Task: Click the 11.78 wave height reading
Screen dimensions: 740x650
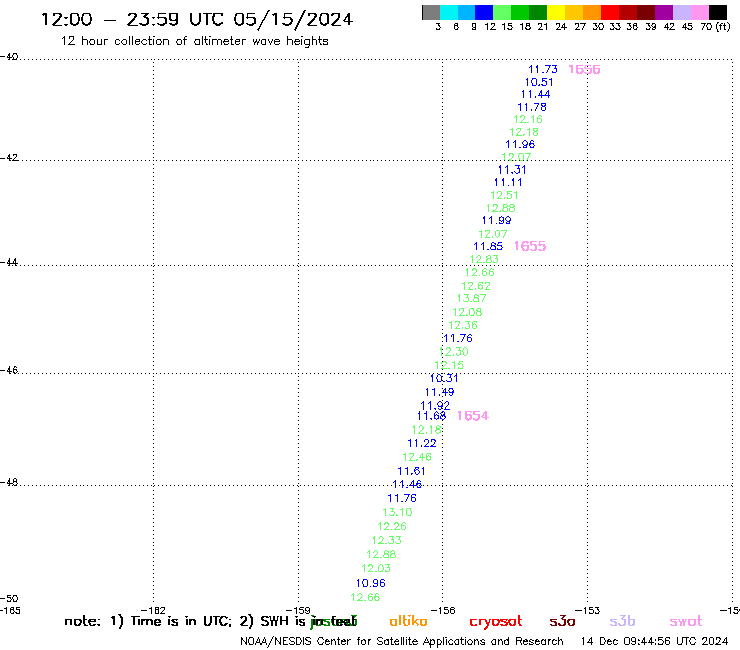Action: [x=532, y=107]
